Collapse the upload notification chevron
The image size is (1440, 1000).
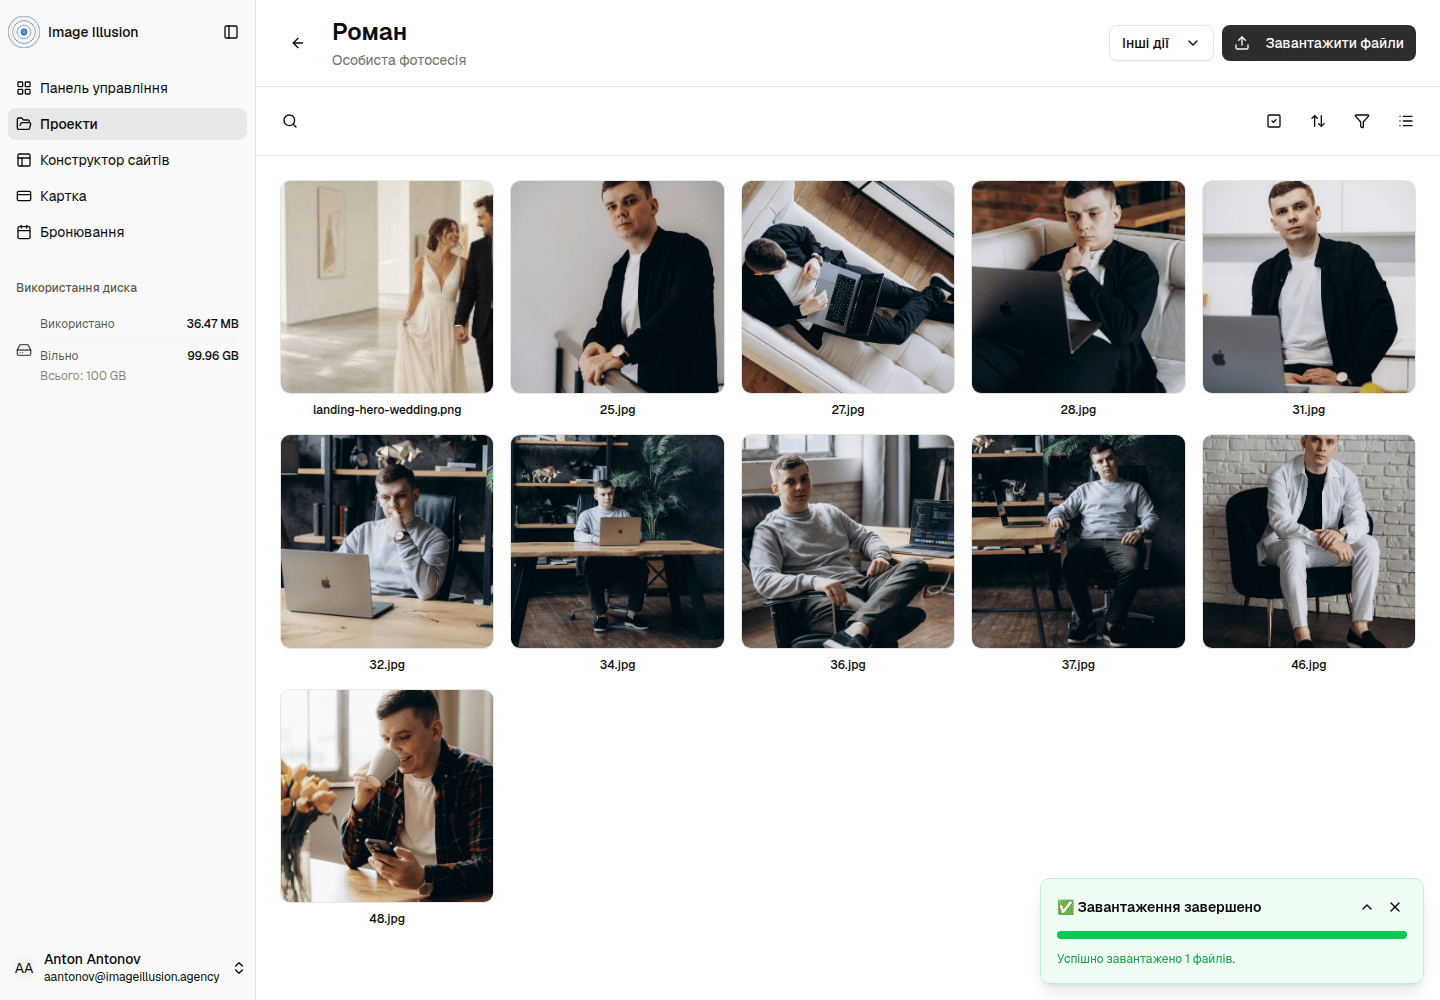coord(1367,907)
